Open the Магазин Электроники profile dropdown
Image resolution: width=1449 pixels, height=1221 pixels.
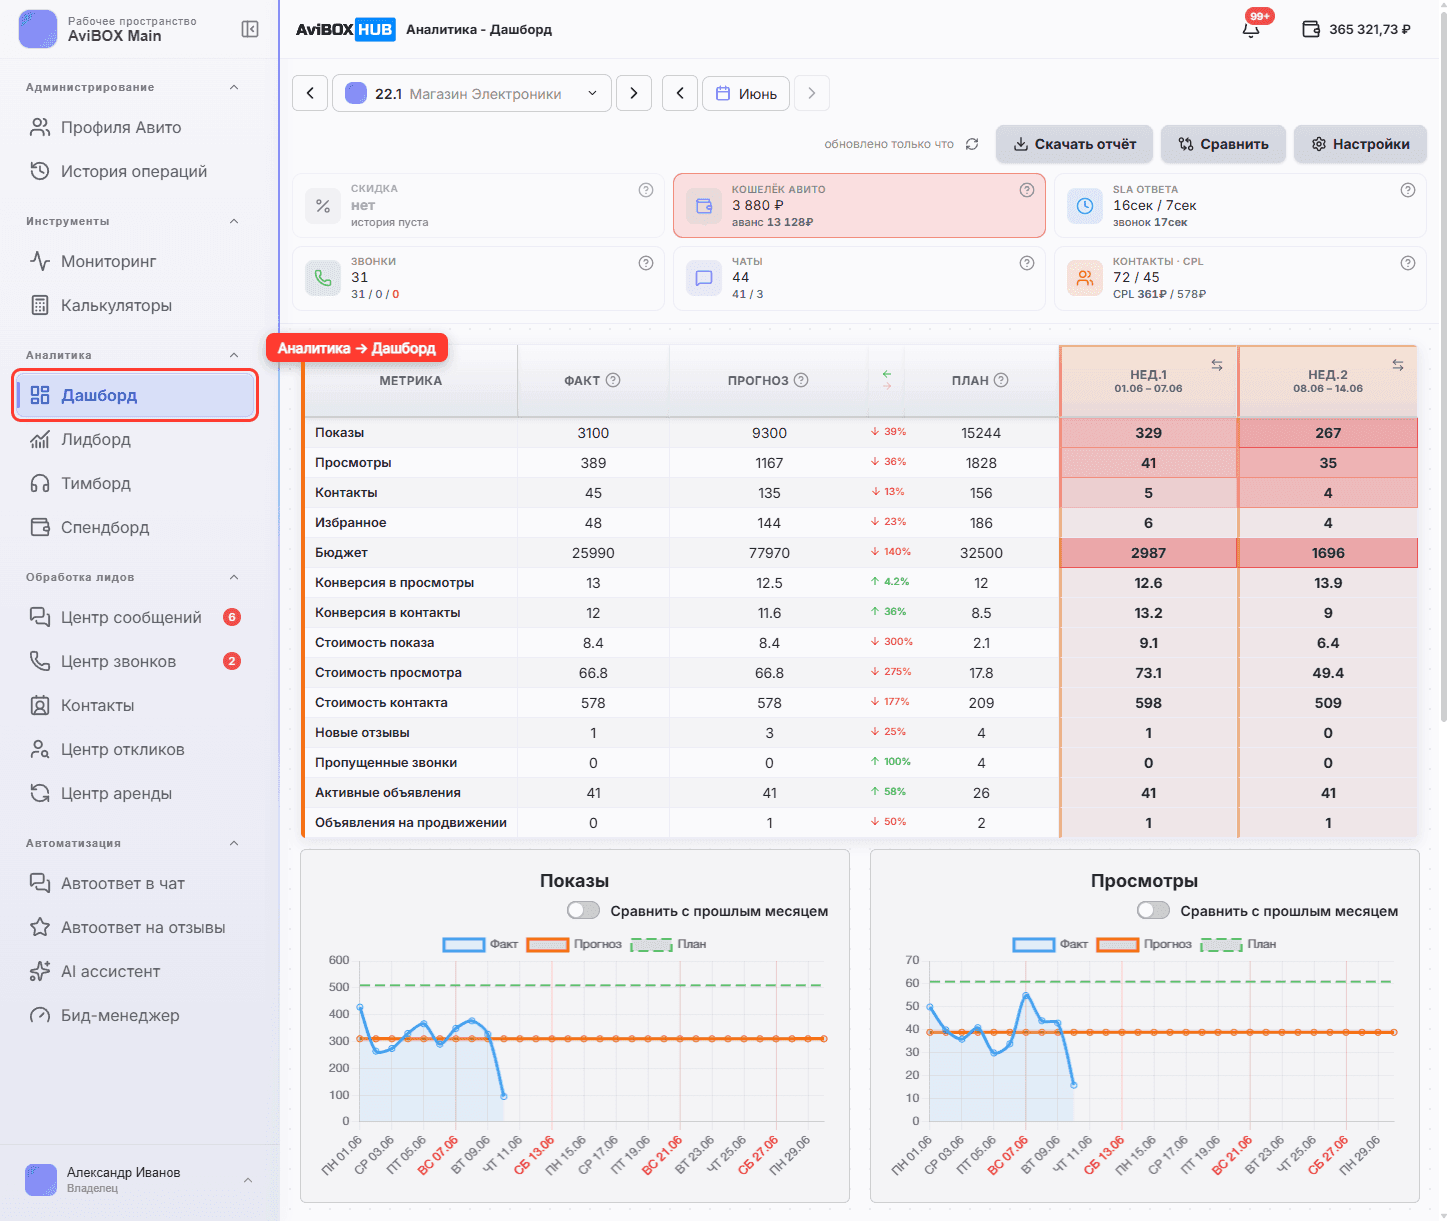coord(472,94)
